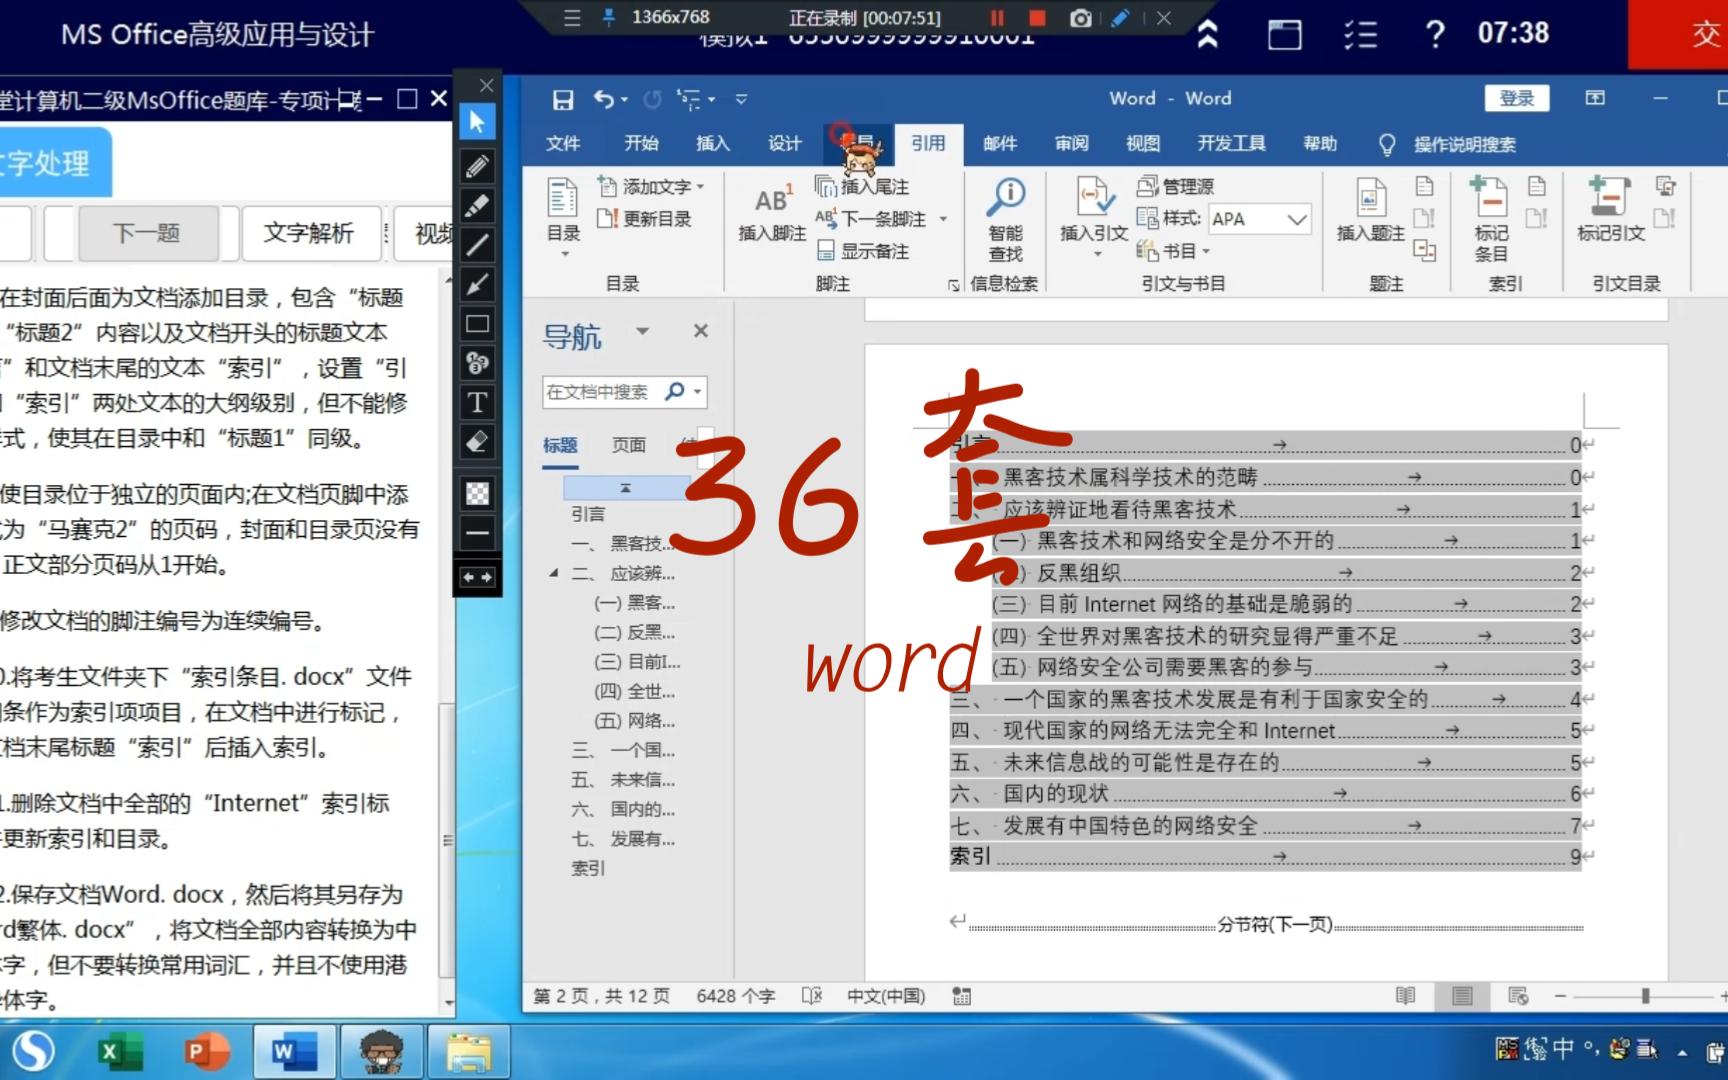The height and width of the screenshot is (1080, 1728).
Task: Select the arrow cursor tool in annotation toolbar
Action: (x=477, y=122)
